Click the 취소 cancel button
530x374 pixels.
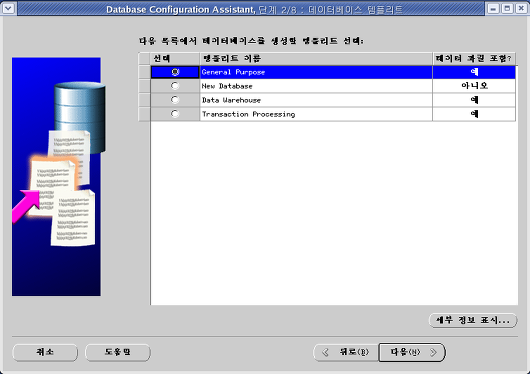click(x=45, y=352)
